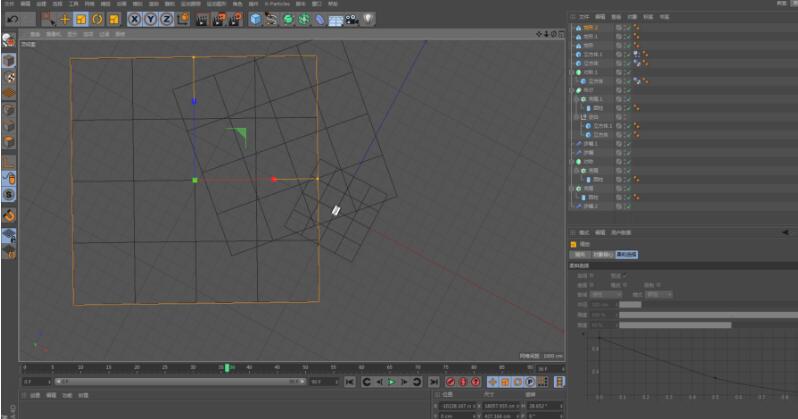Expand the bottom 步幅.2 object hierarchy
The image size is (798, 419).
pyautogui.click(x=572, y=206)
